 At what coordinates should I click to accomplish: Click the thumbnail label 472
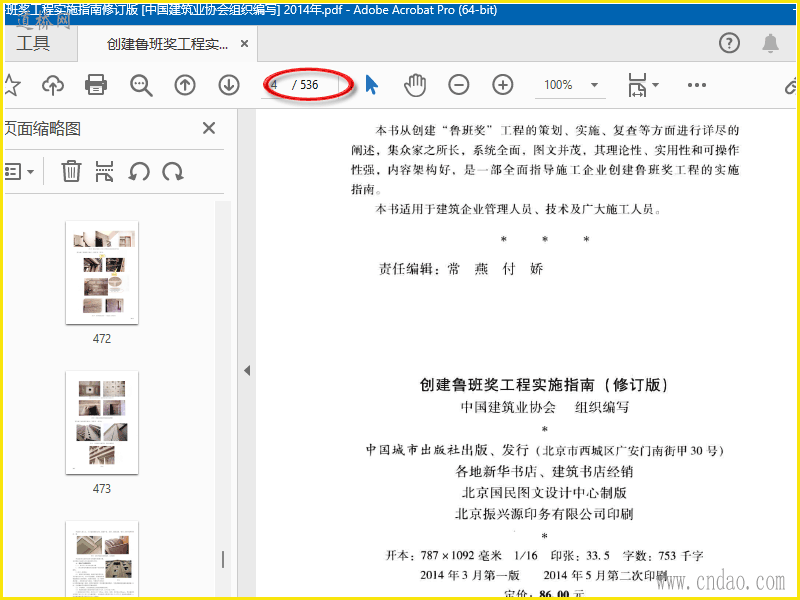tap(102, 338)
